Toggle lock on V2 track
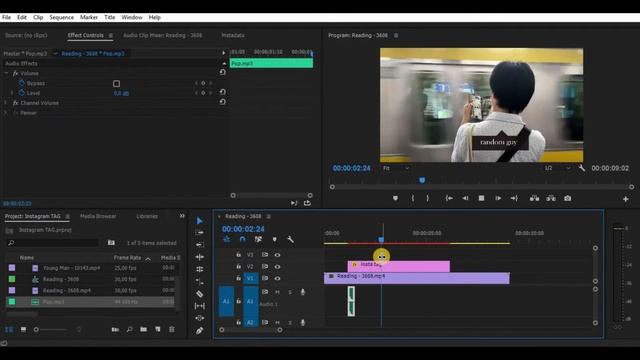Image resolution: width=640 pixels, height=360 pixels. pos(238,266)
